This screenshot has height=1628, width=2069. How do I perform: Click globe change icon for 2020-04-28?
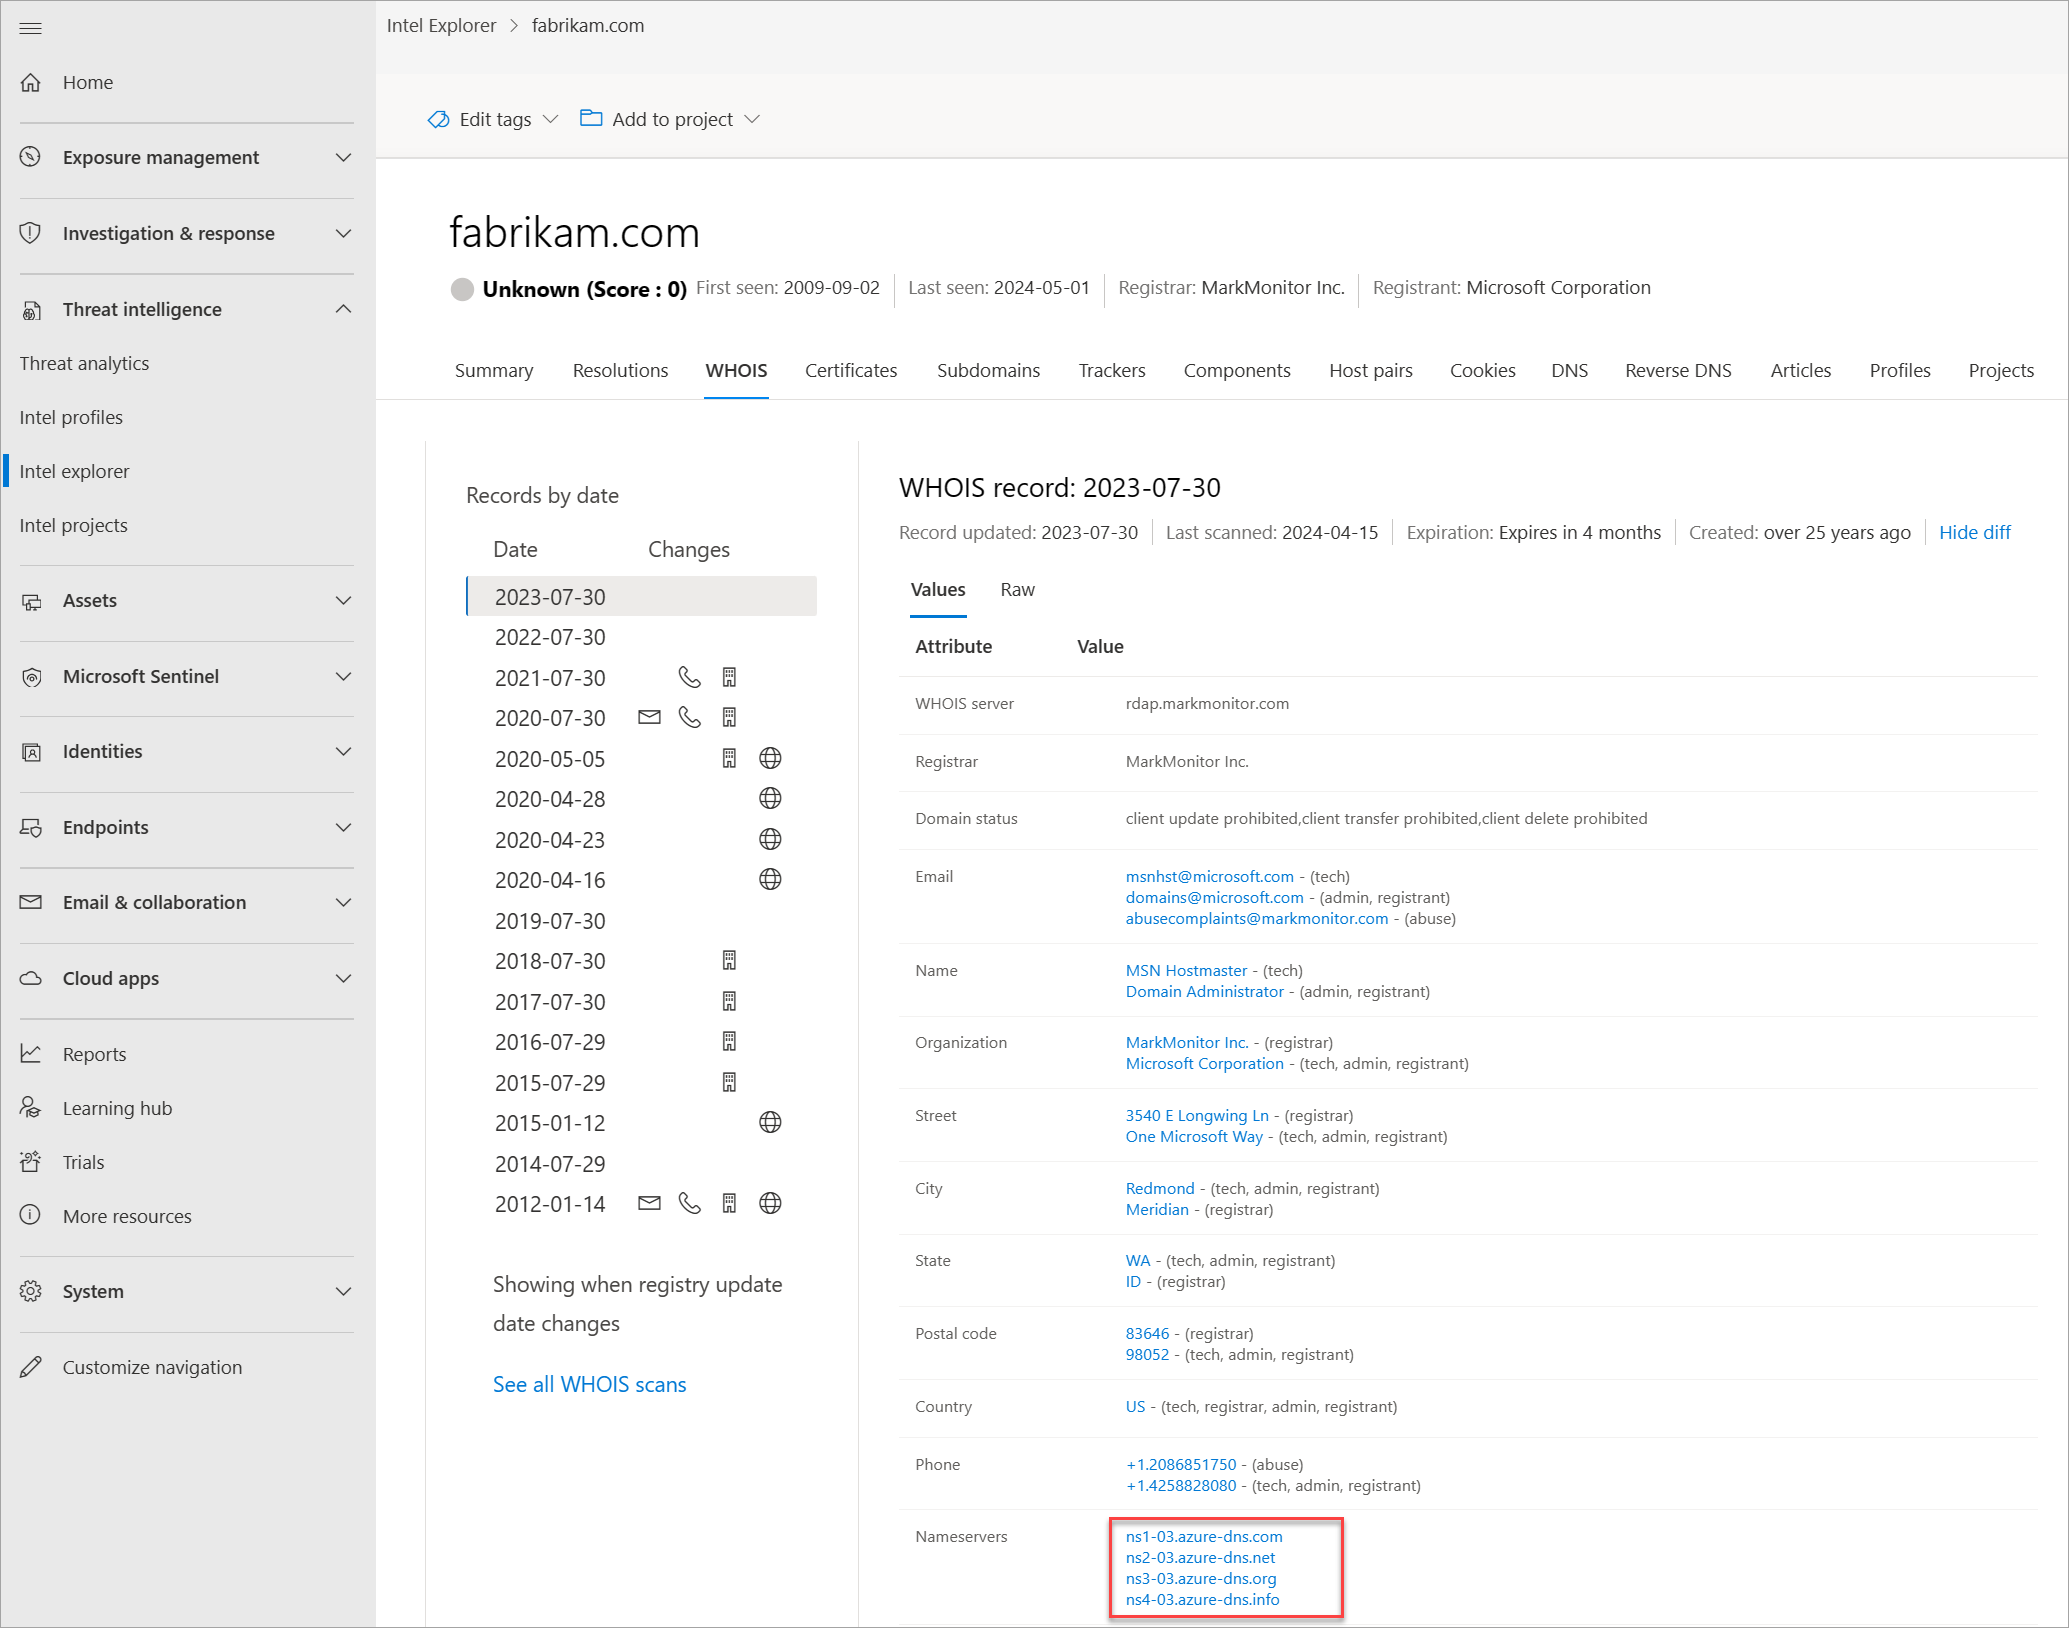pos(770,798)
